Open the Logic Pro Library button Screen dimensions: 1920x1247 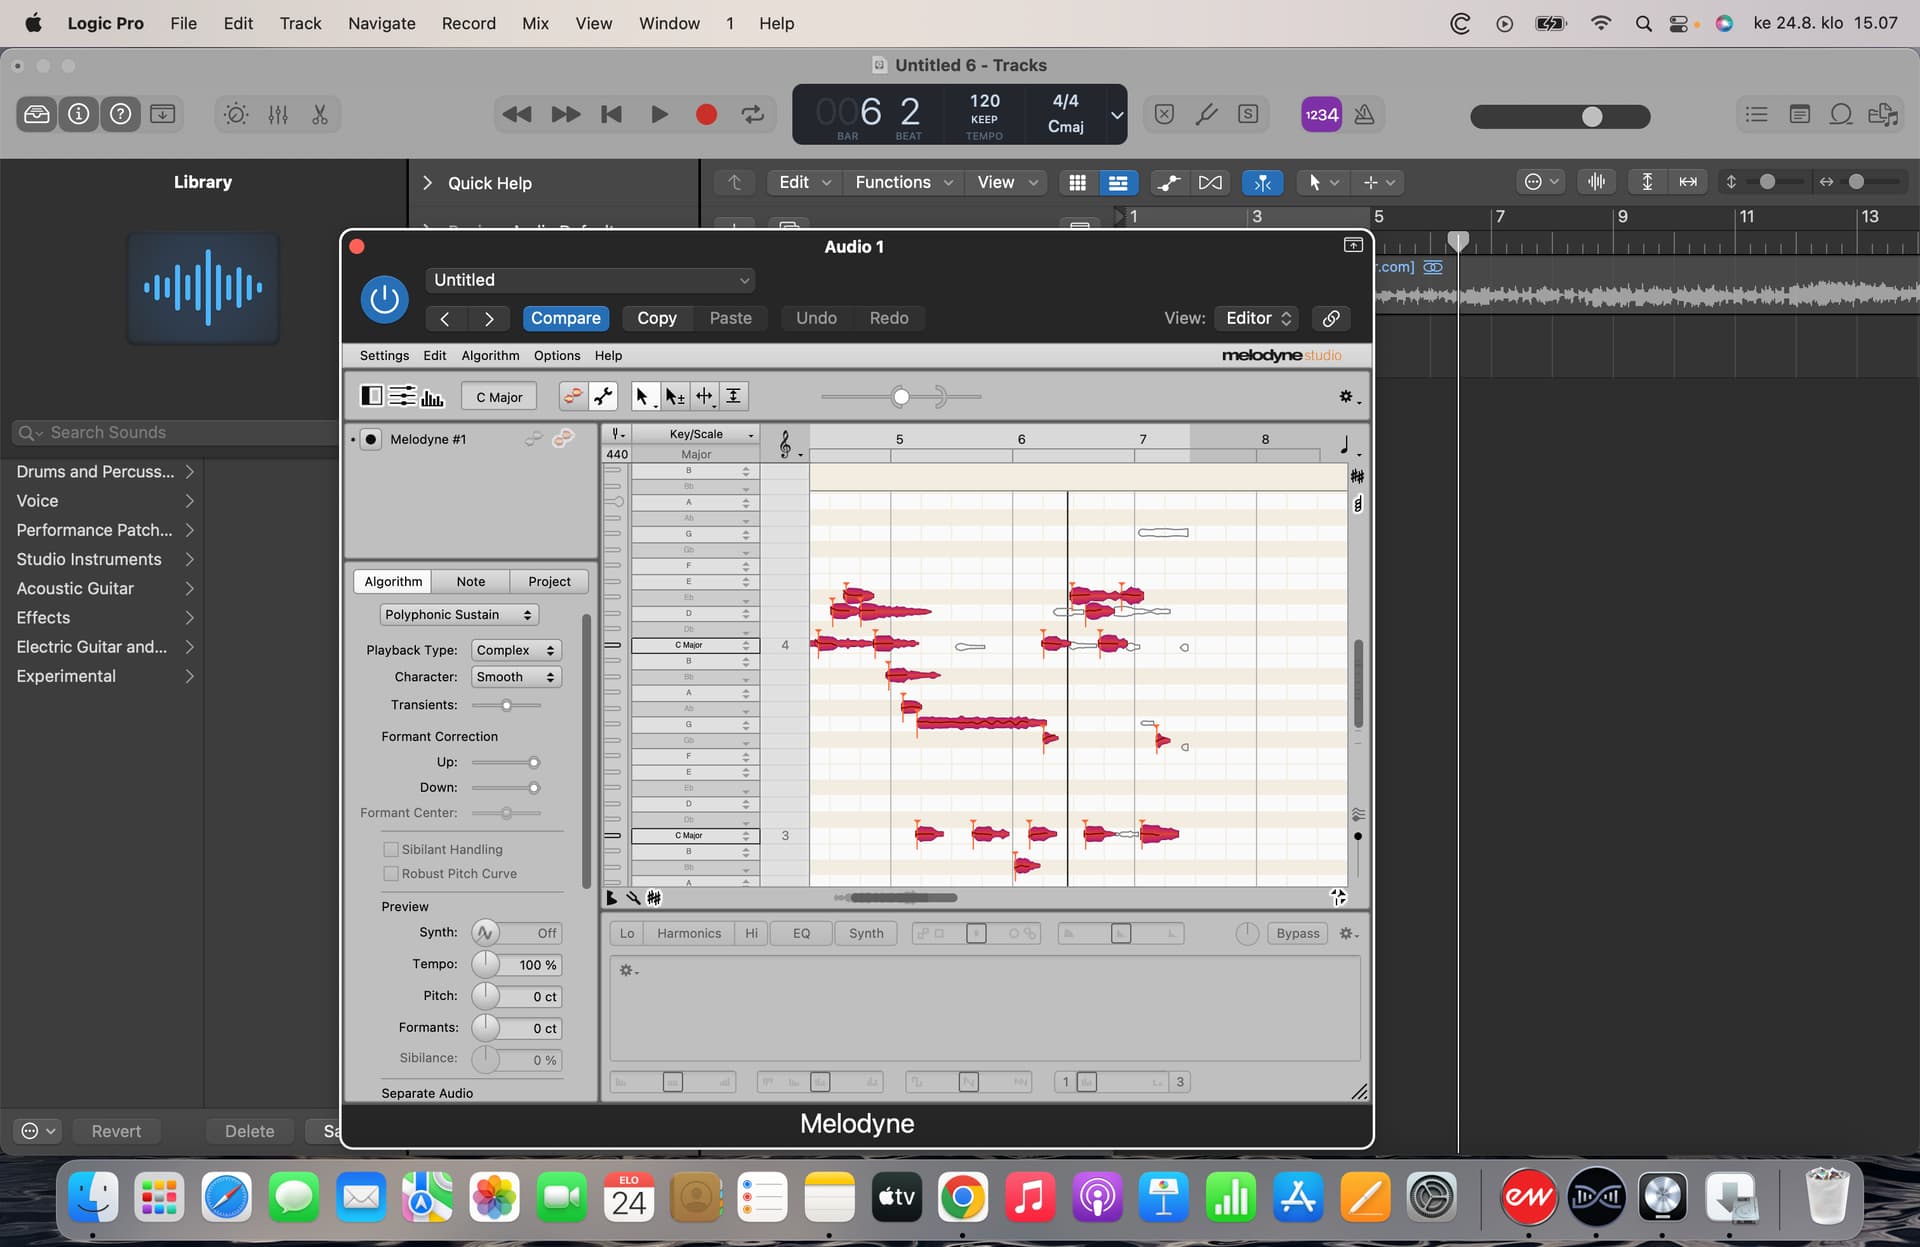[37, 114]
